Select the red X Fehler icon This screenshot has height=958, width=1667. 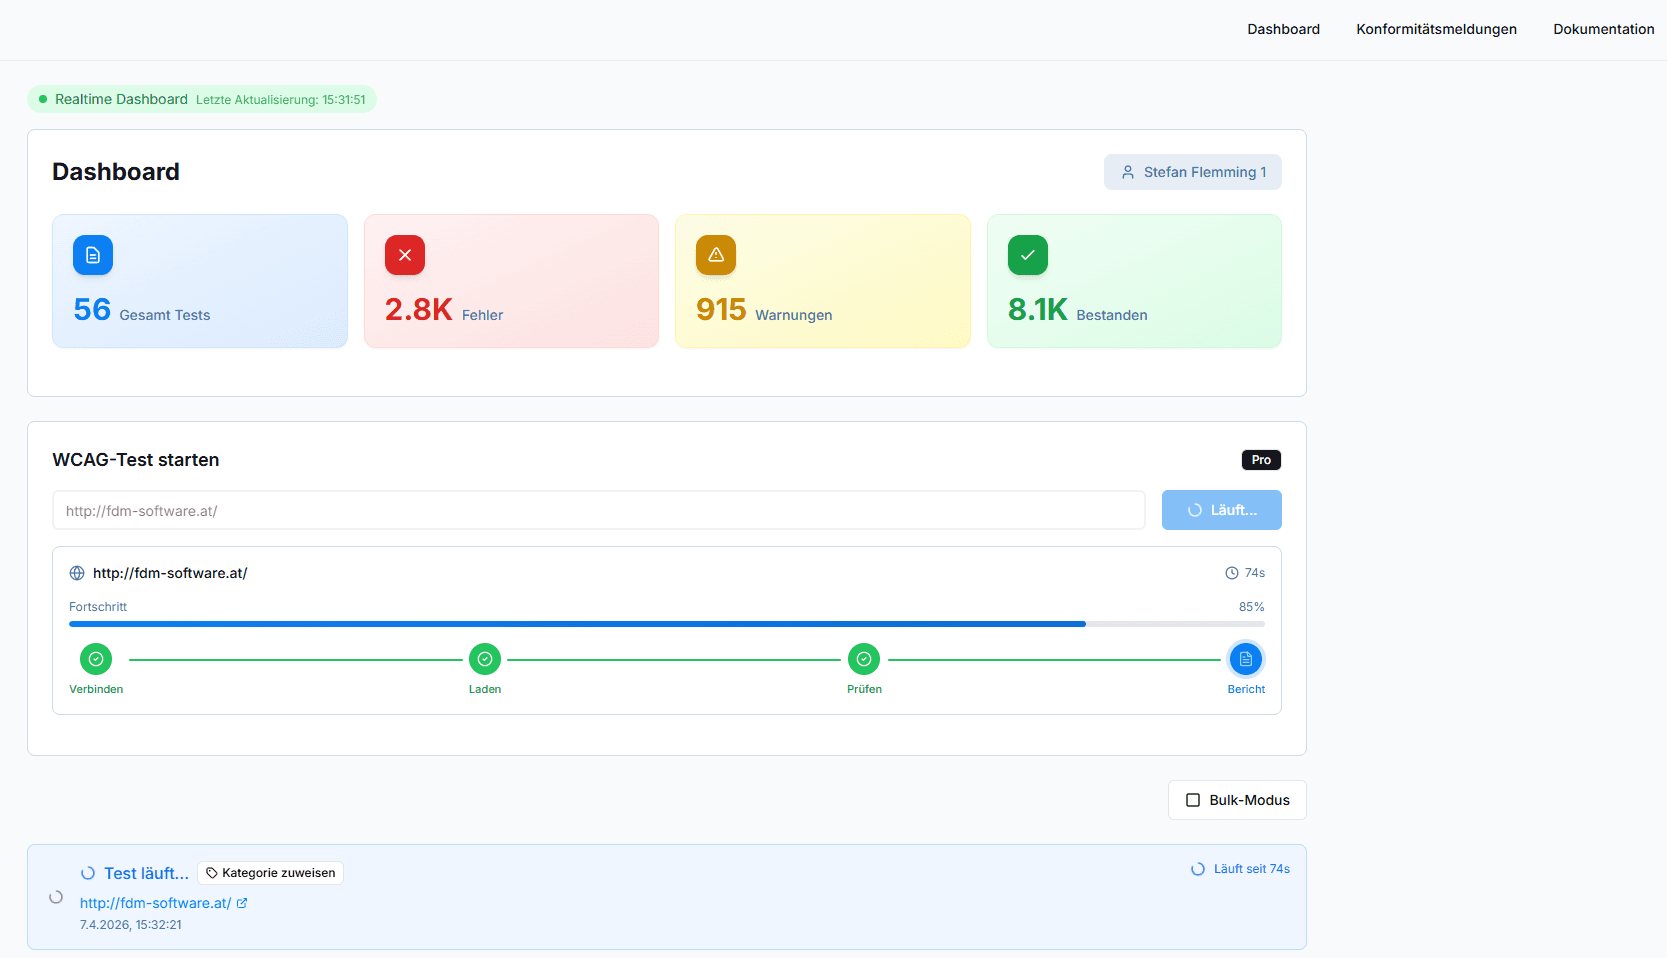tap(404, 255)
